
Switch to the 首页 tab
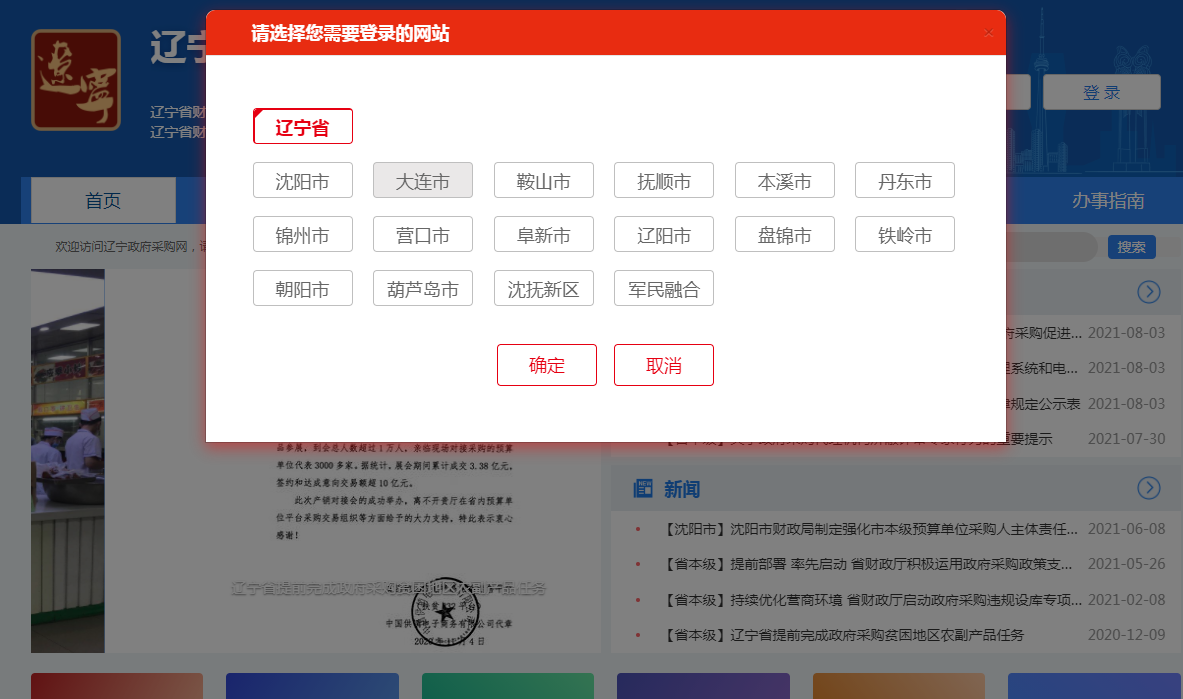coord(103,200)
